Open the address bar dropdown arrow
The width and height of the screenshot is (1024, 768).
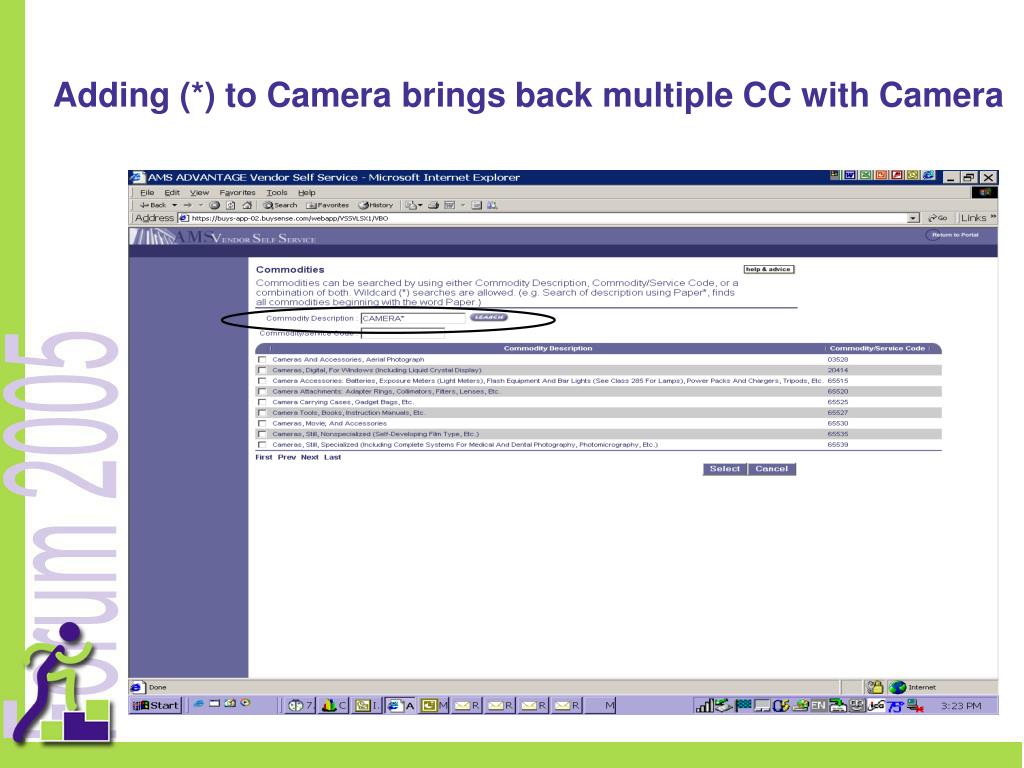point(913,218)
